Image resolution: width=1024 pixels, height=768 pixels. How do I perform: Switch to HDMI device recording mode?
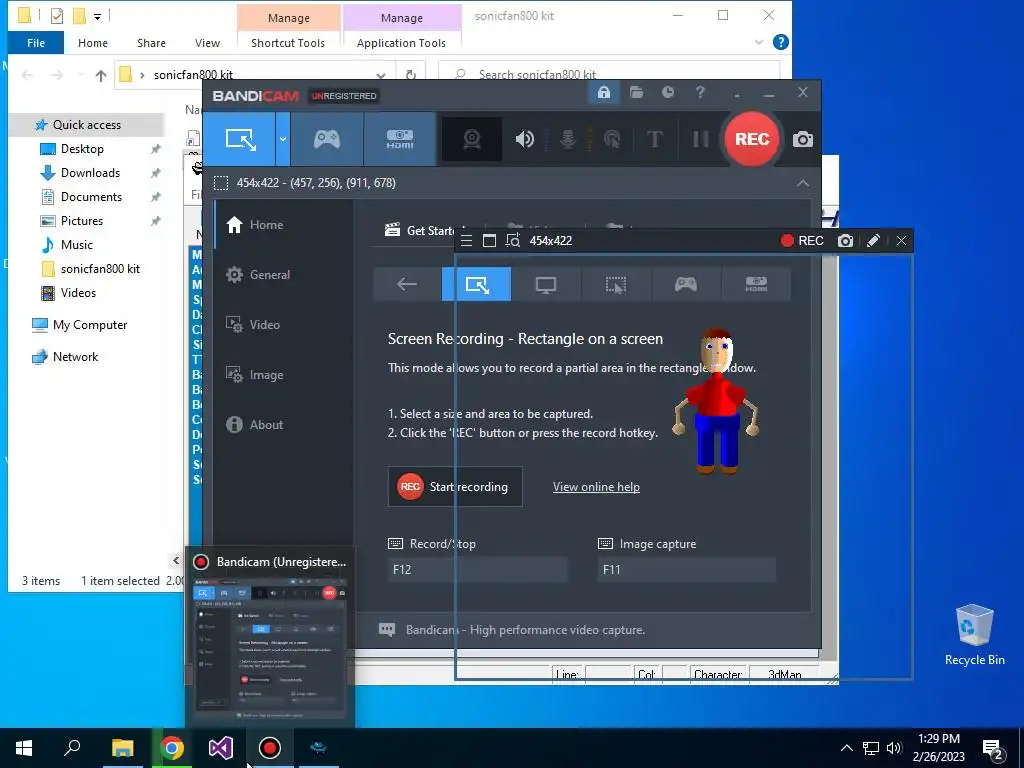(x=400, y=139)
